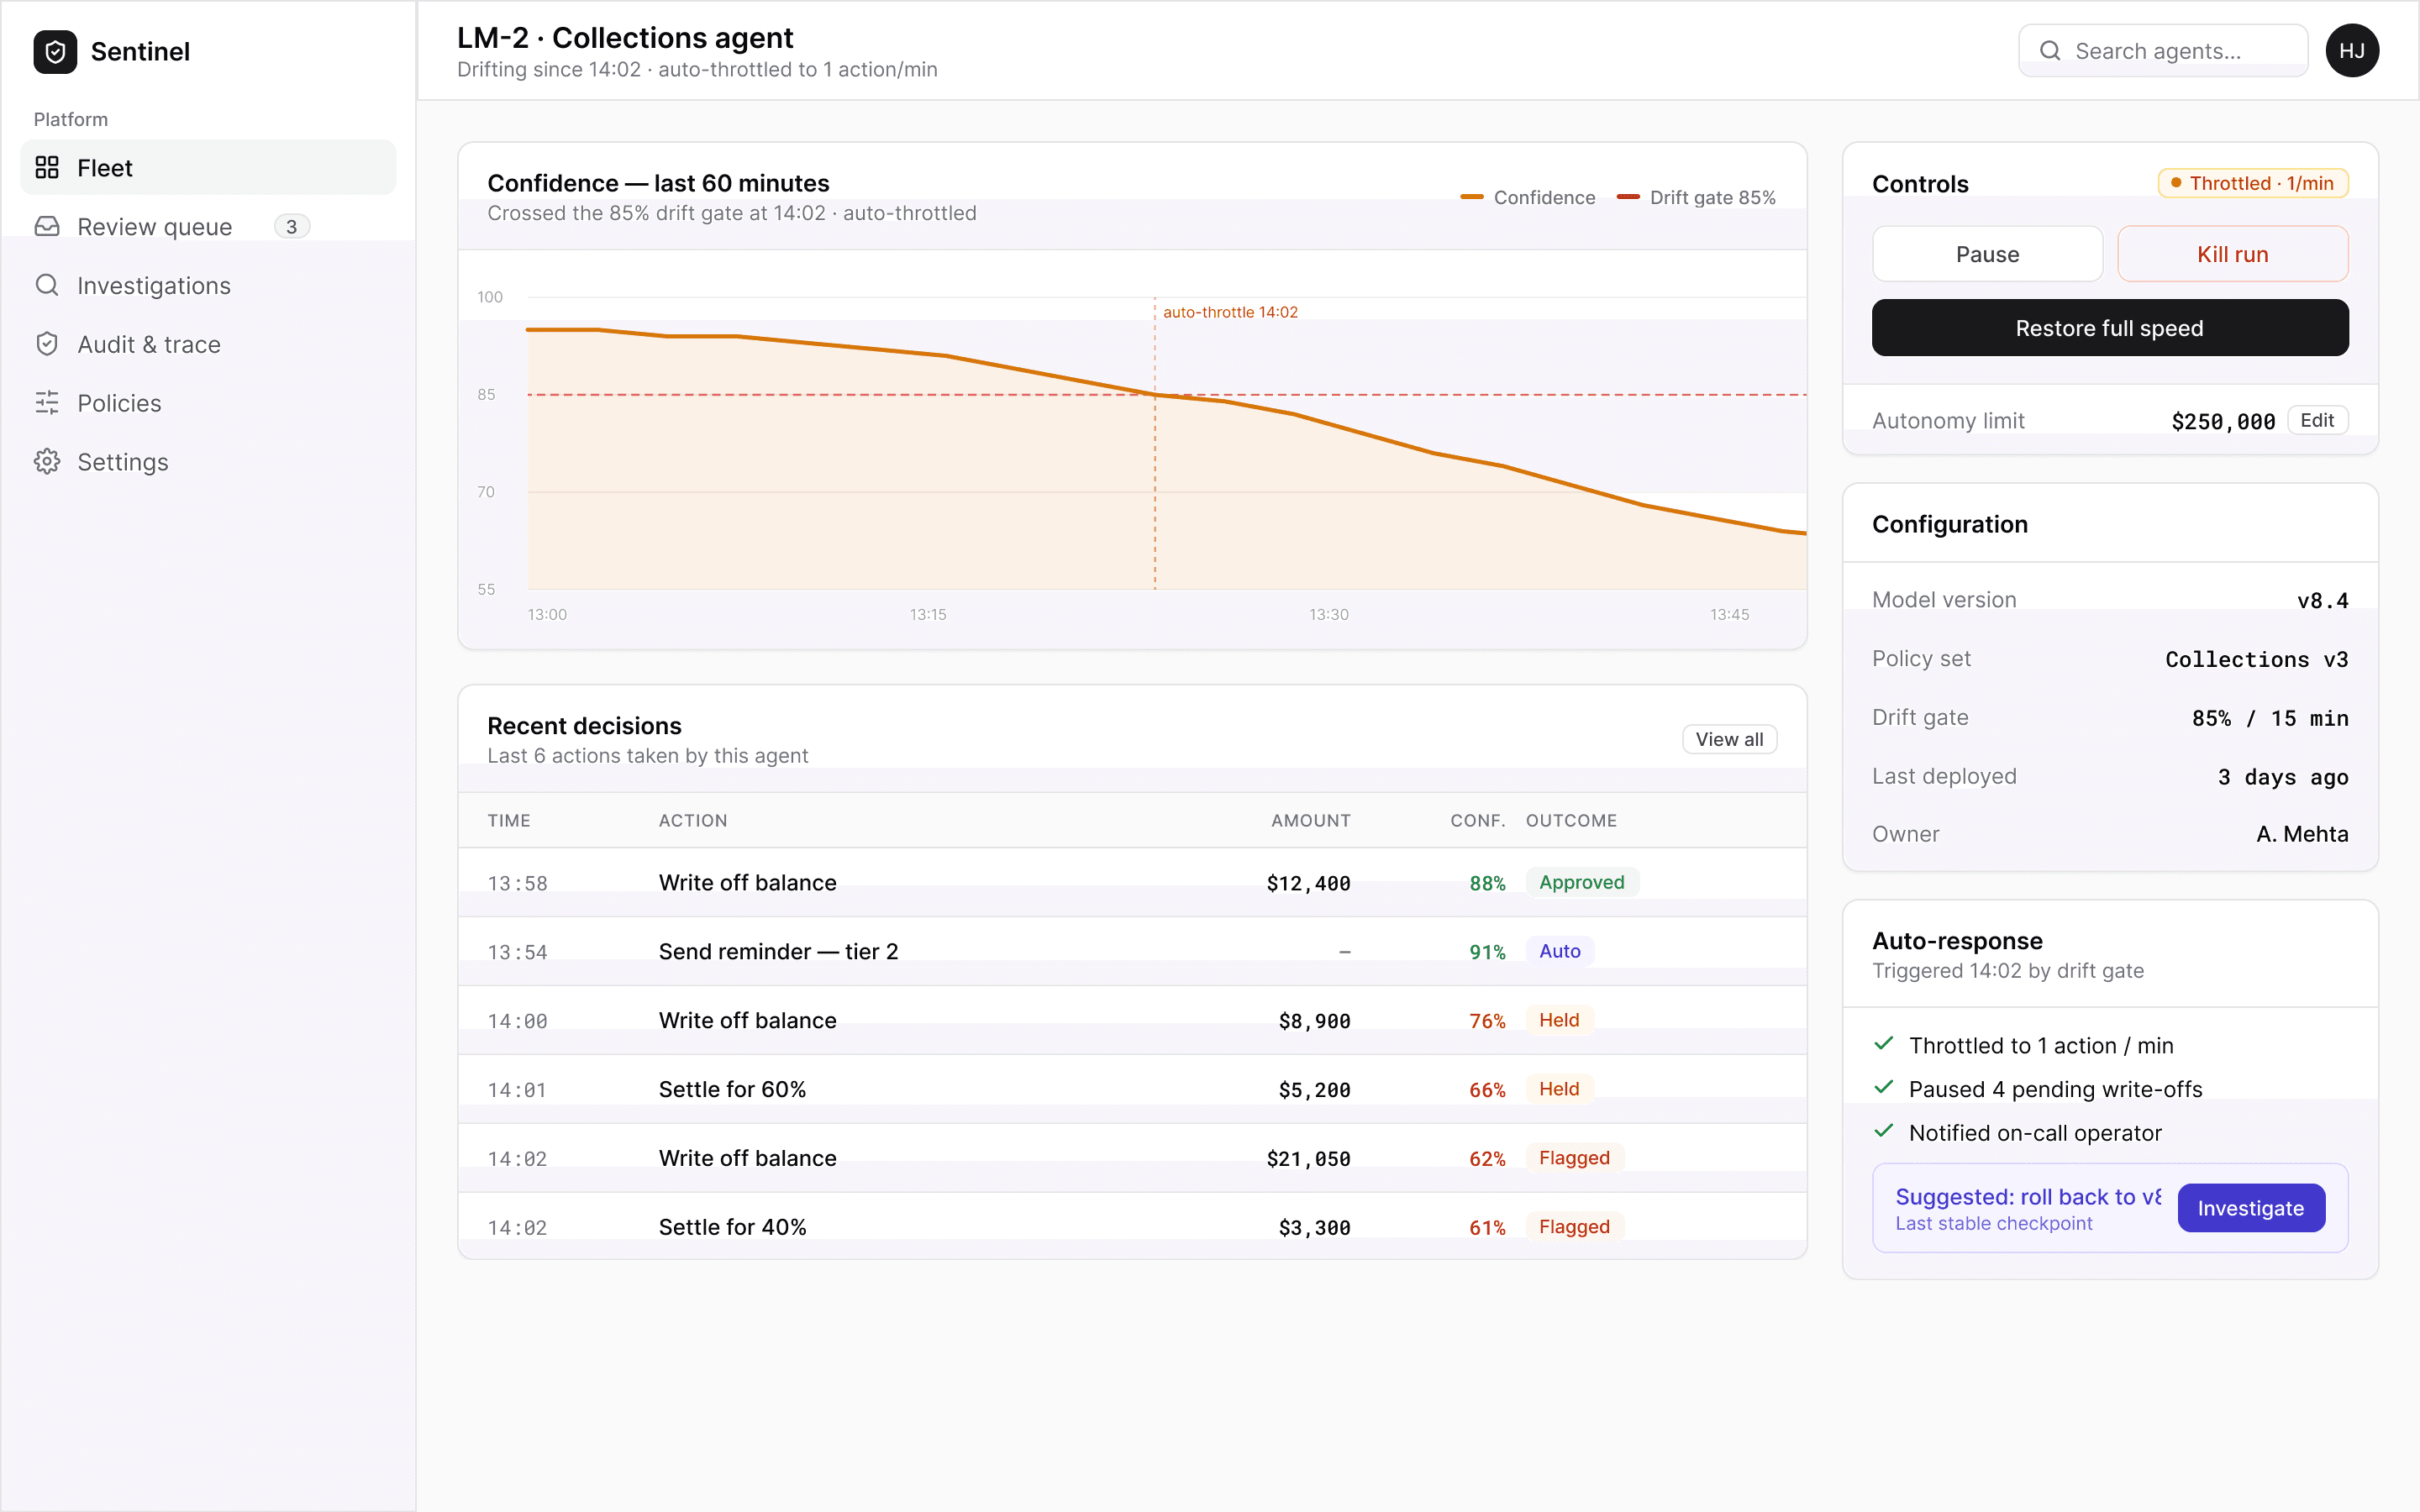Image resolution: width=2420 pixels, height=1512 pixels.
Task: Click the checkmark next to Throttled to 1 action / min
Action: tap(1884, 1044)
